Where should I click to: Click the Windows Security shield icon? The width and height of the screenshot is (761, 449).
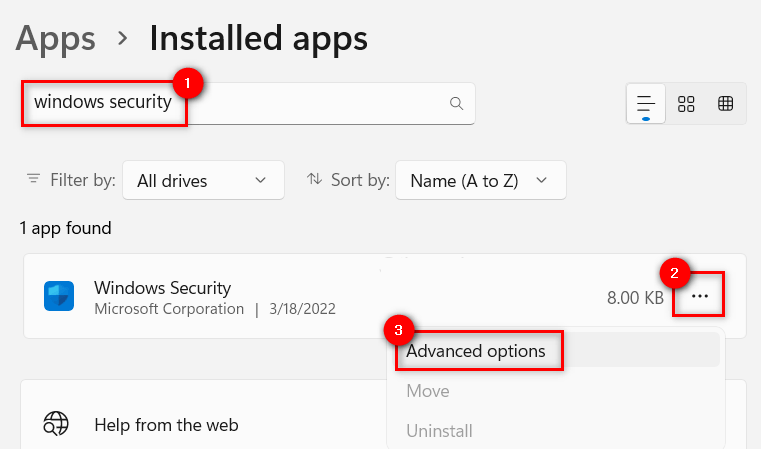point(59,296)
